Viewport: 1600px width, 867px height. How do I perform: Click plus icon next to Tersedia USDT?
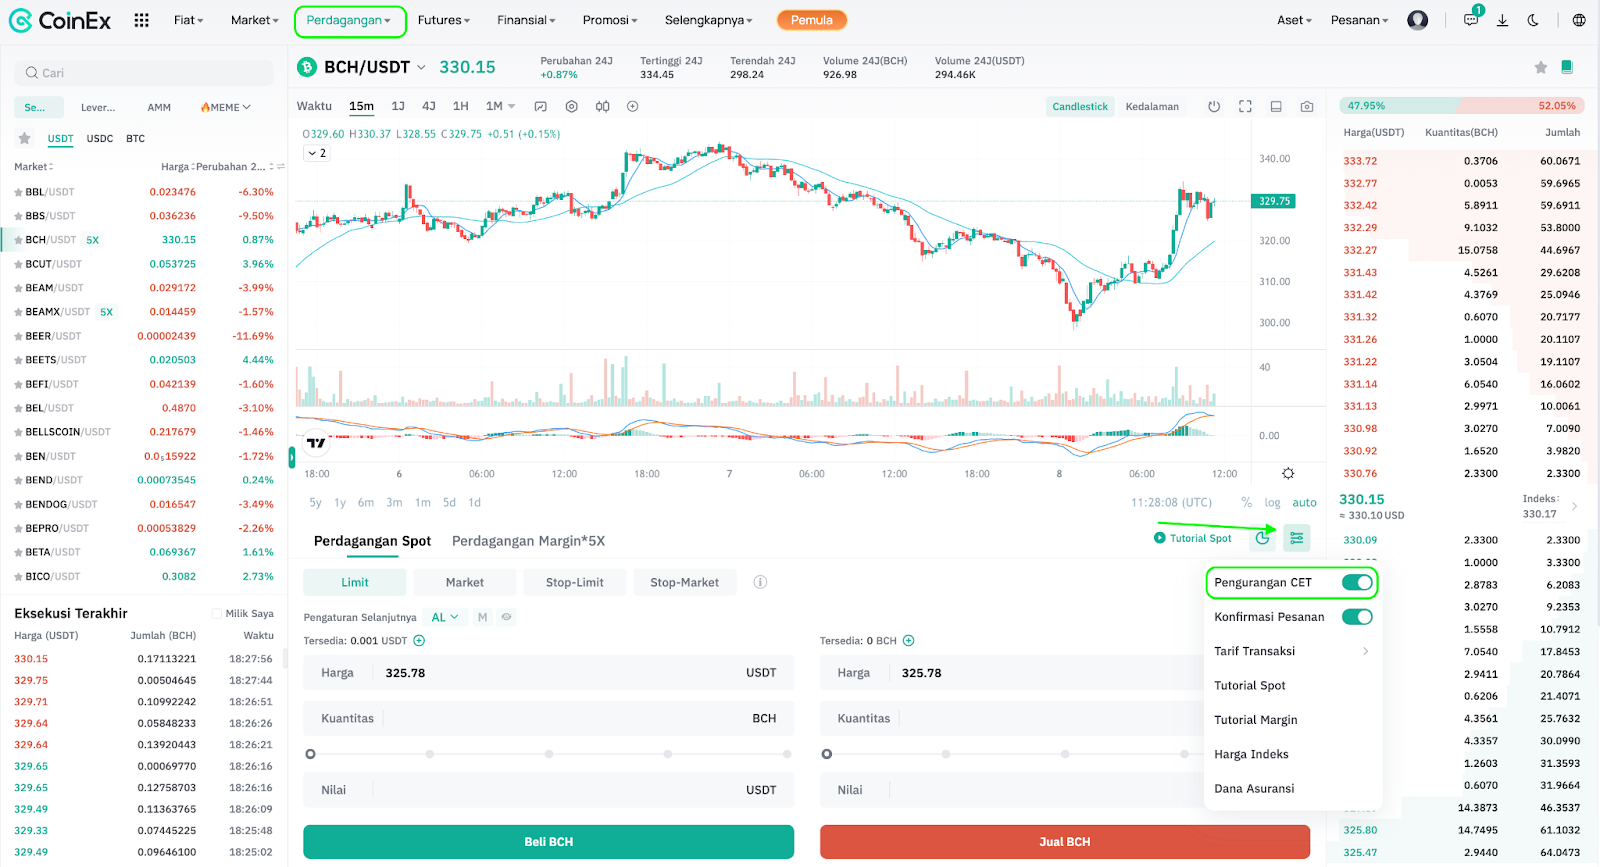tap(419, 641)
